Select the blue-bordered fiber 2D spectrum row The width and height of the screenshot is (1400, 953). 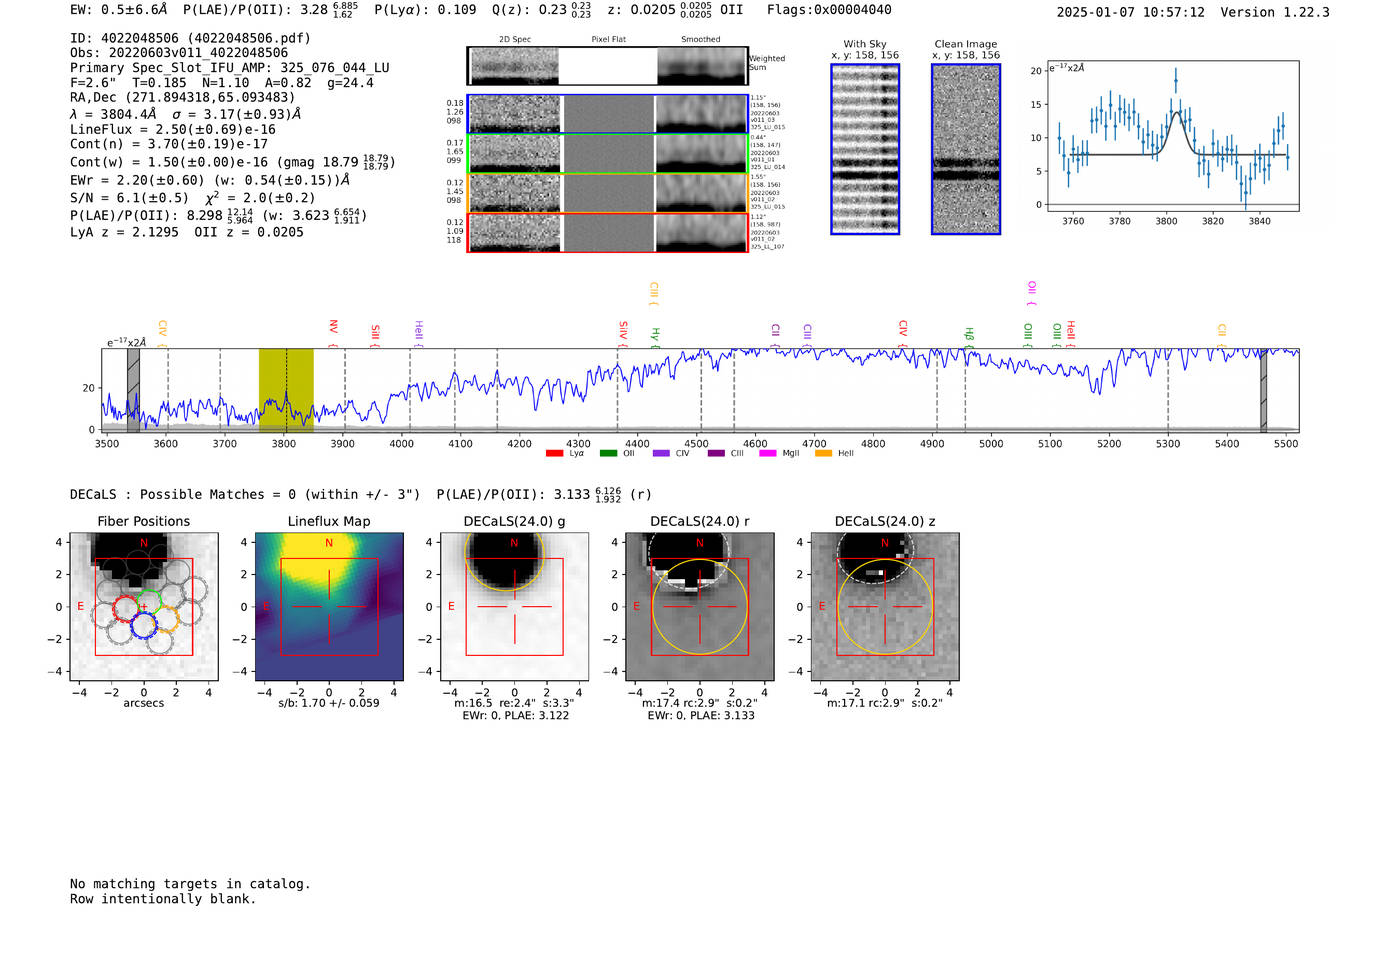(608, 114)
